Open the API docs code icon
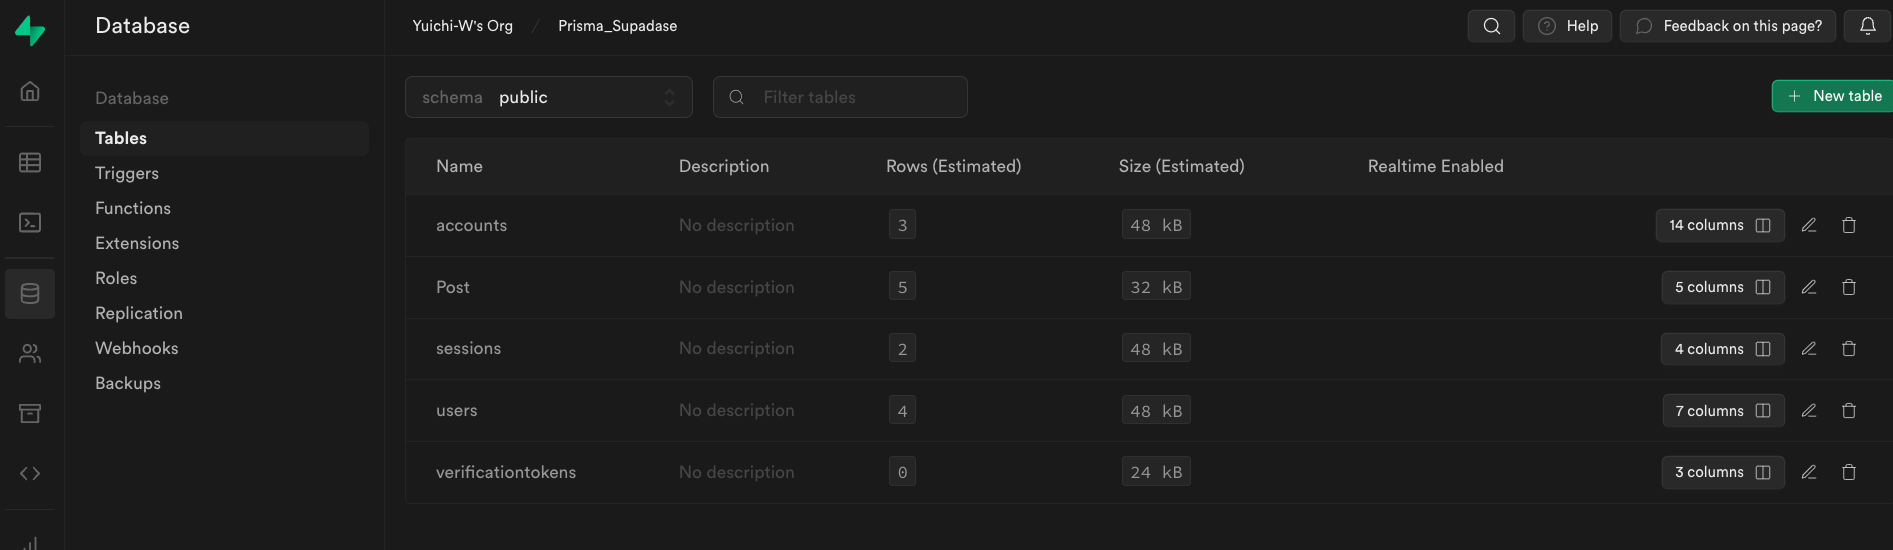Viewport: 1893px width, 550px height. pos(30,473)
